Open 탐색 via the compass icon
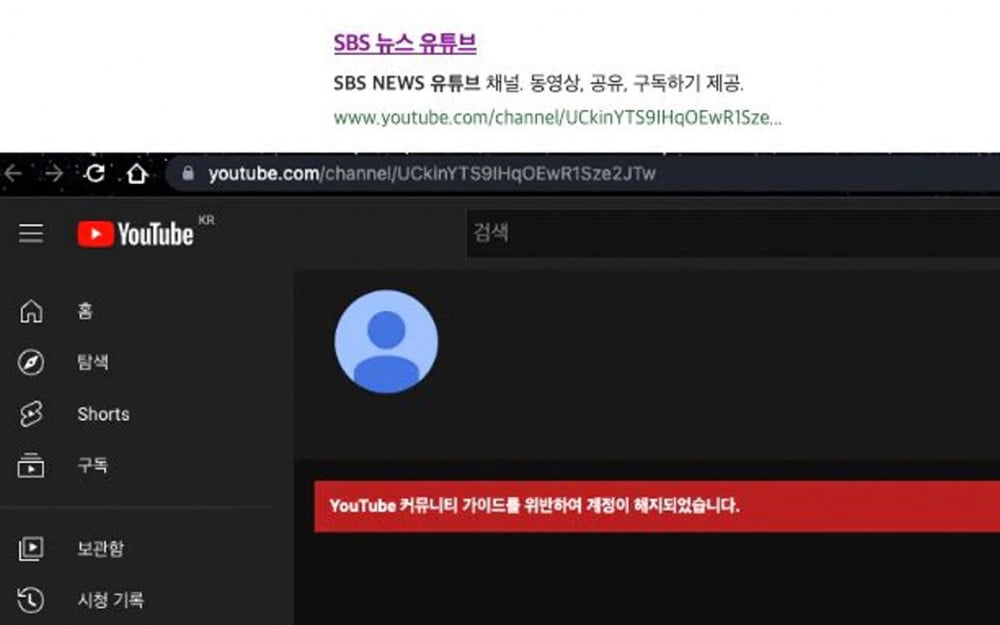 coord(31,362)
